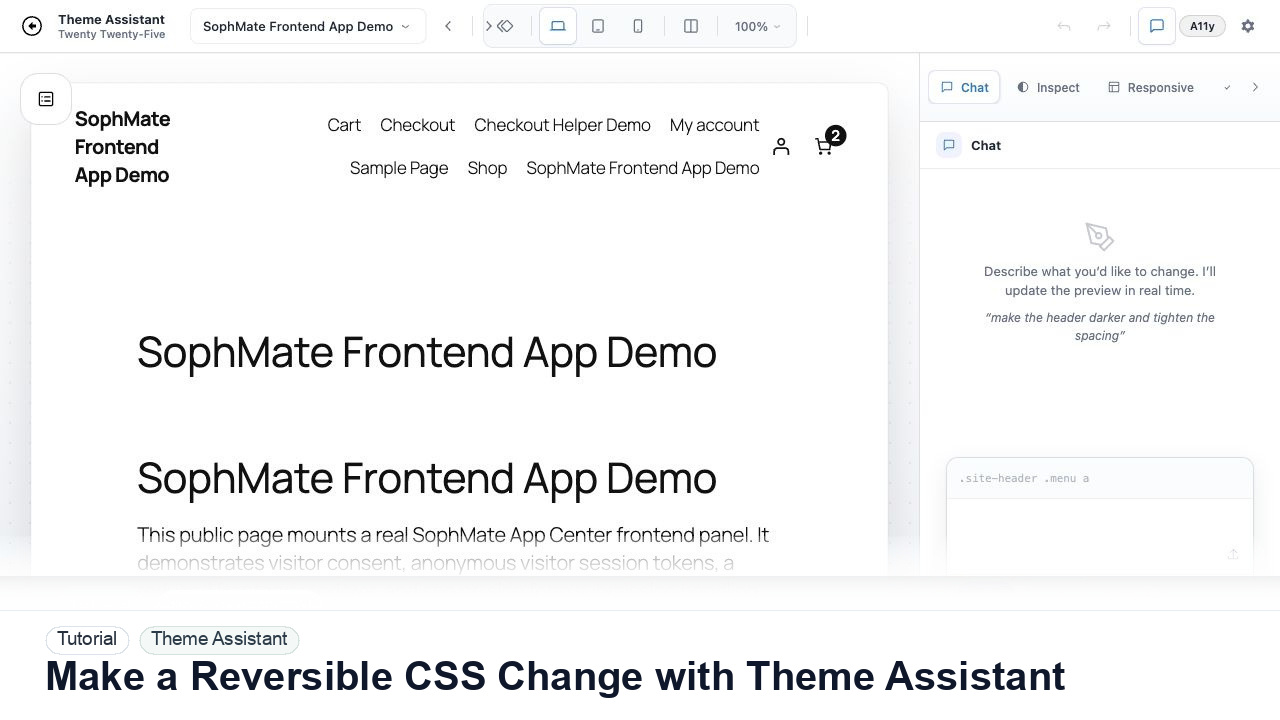Select the Chat tab

[x=965, y=87]
